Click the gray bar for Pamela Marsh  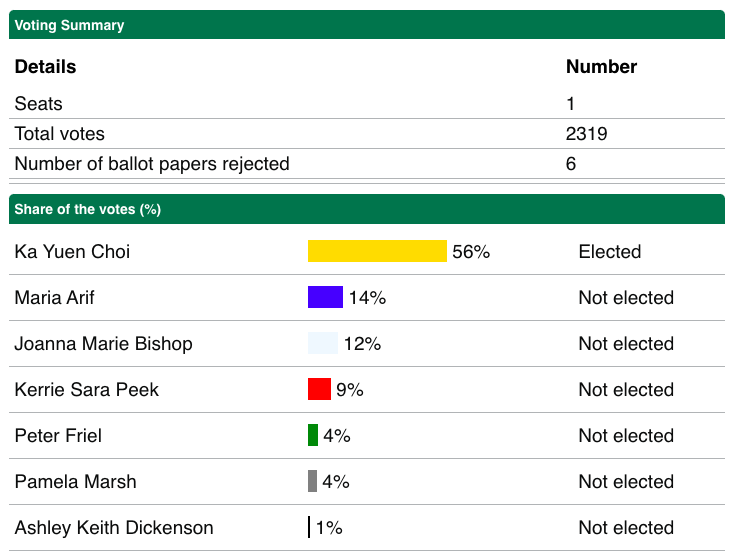coord(313,481)
